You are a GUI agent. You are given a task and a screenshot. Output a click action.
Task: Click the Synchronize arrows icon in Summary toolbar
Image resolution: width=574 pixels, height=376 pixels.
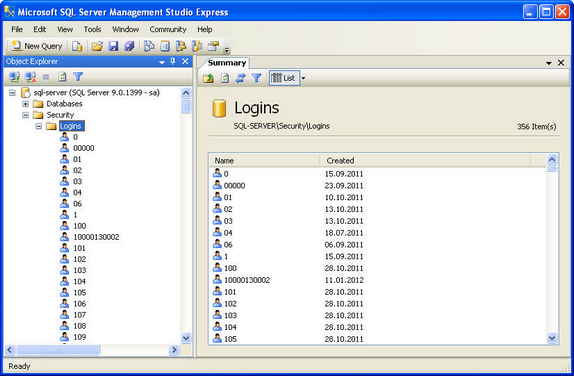point(241,78)
